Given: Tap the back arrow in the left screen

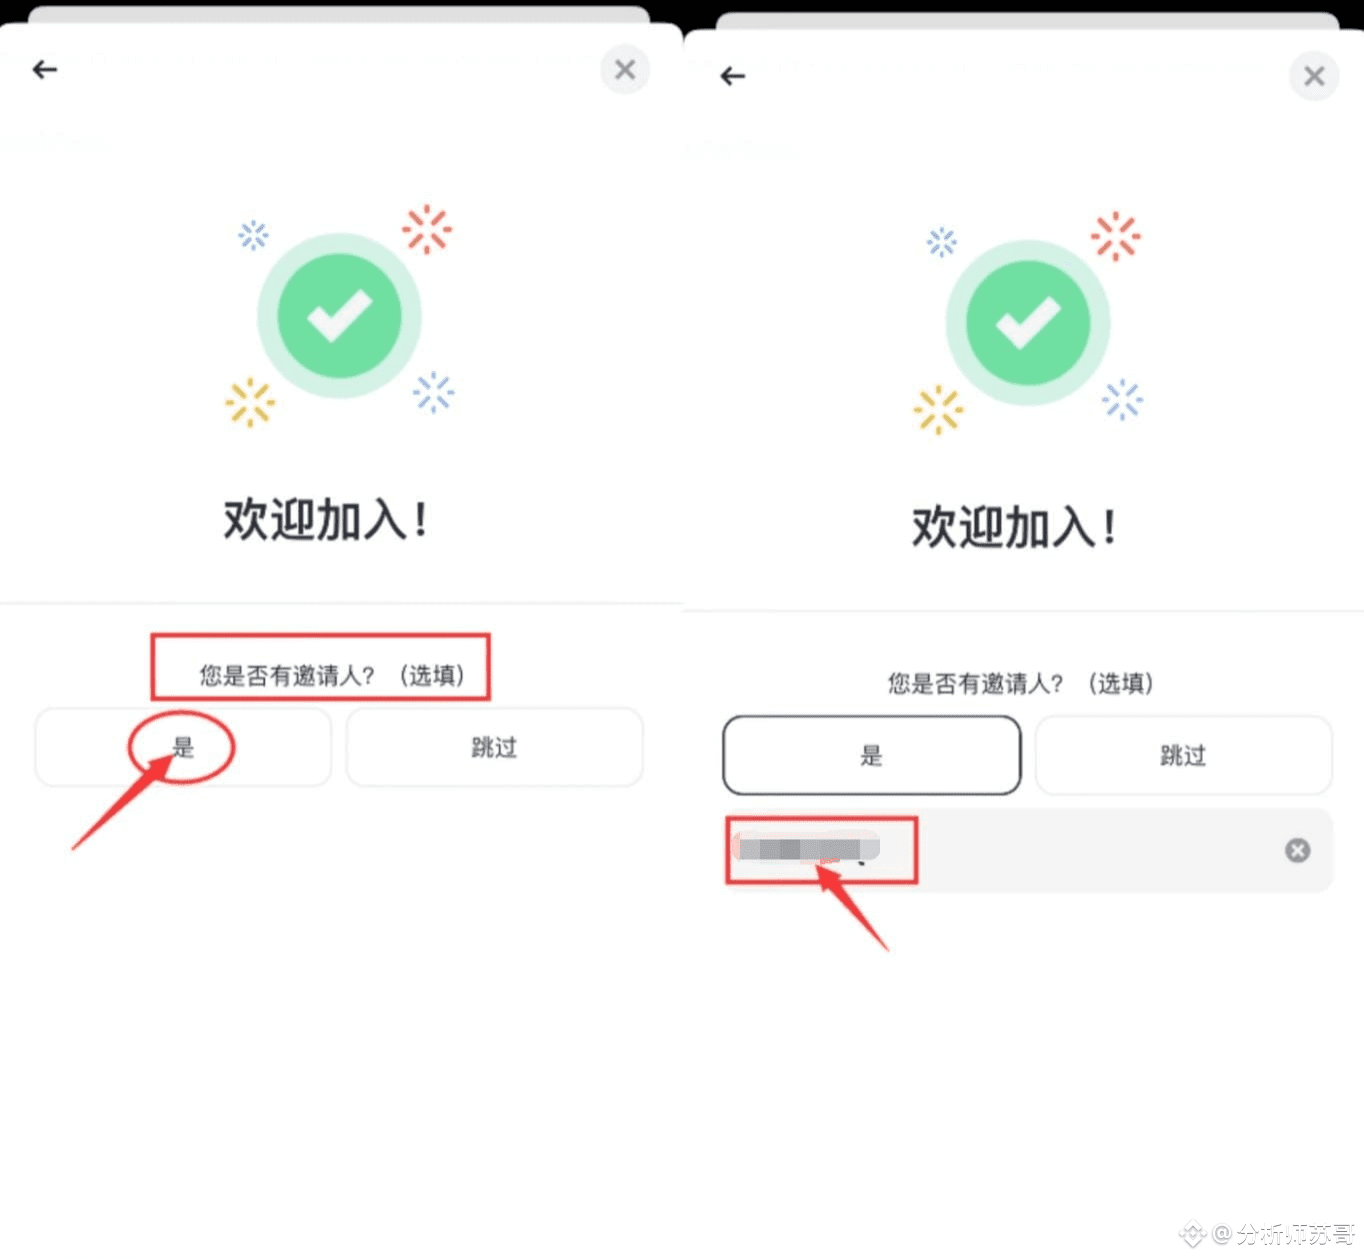Looking at the screenshot, I should coord(44,69).
